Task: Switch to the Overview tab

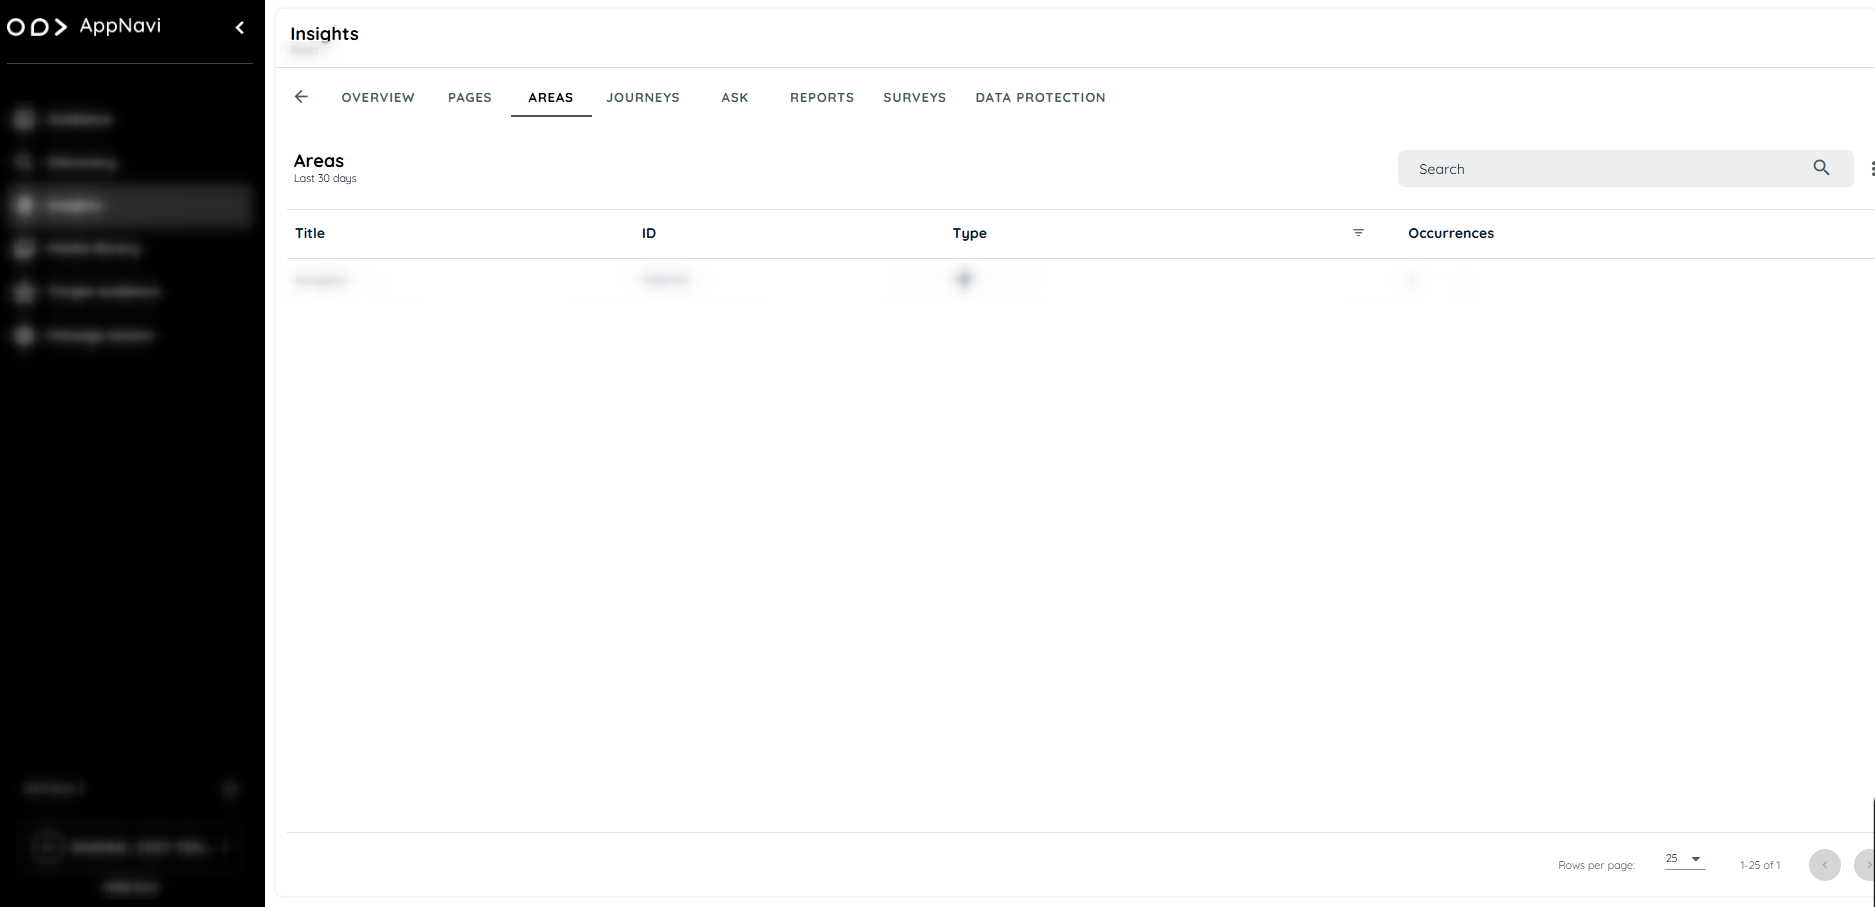Action: click(378, 98)
